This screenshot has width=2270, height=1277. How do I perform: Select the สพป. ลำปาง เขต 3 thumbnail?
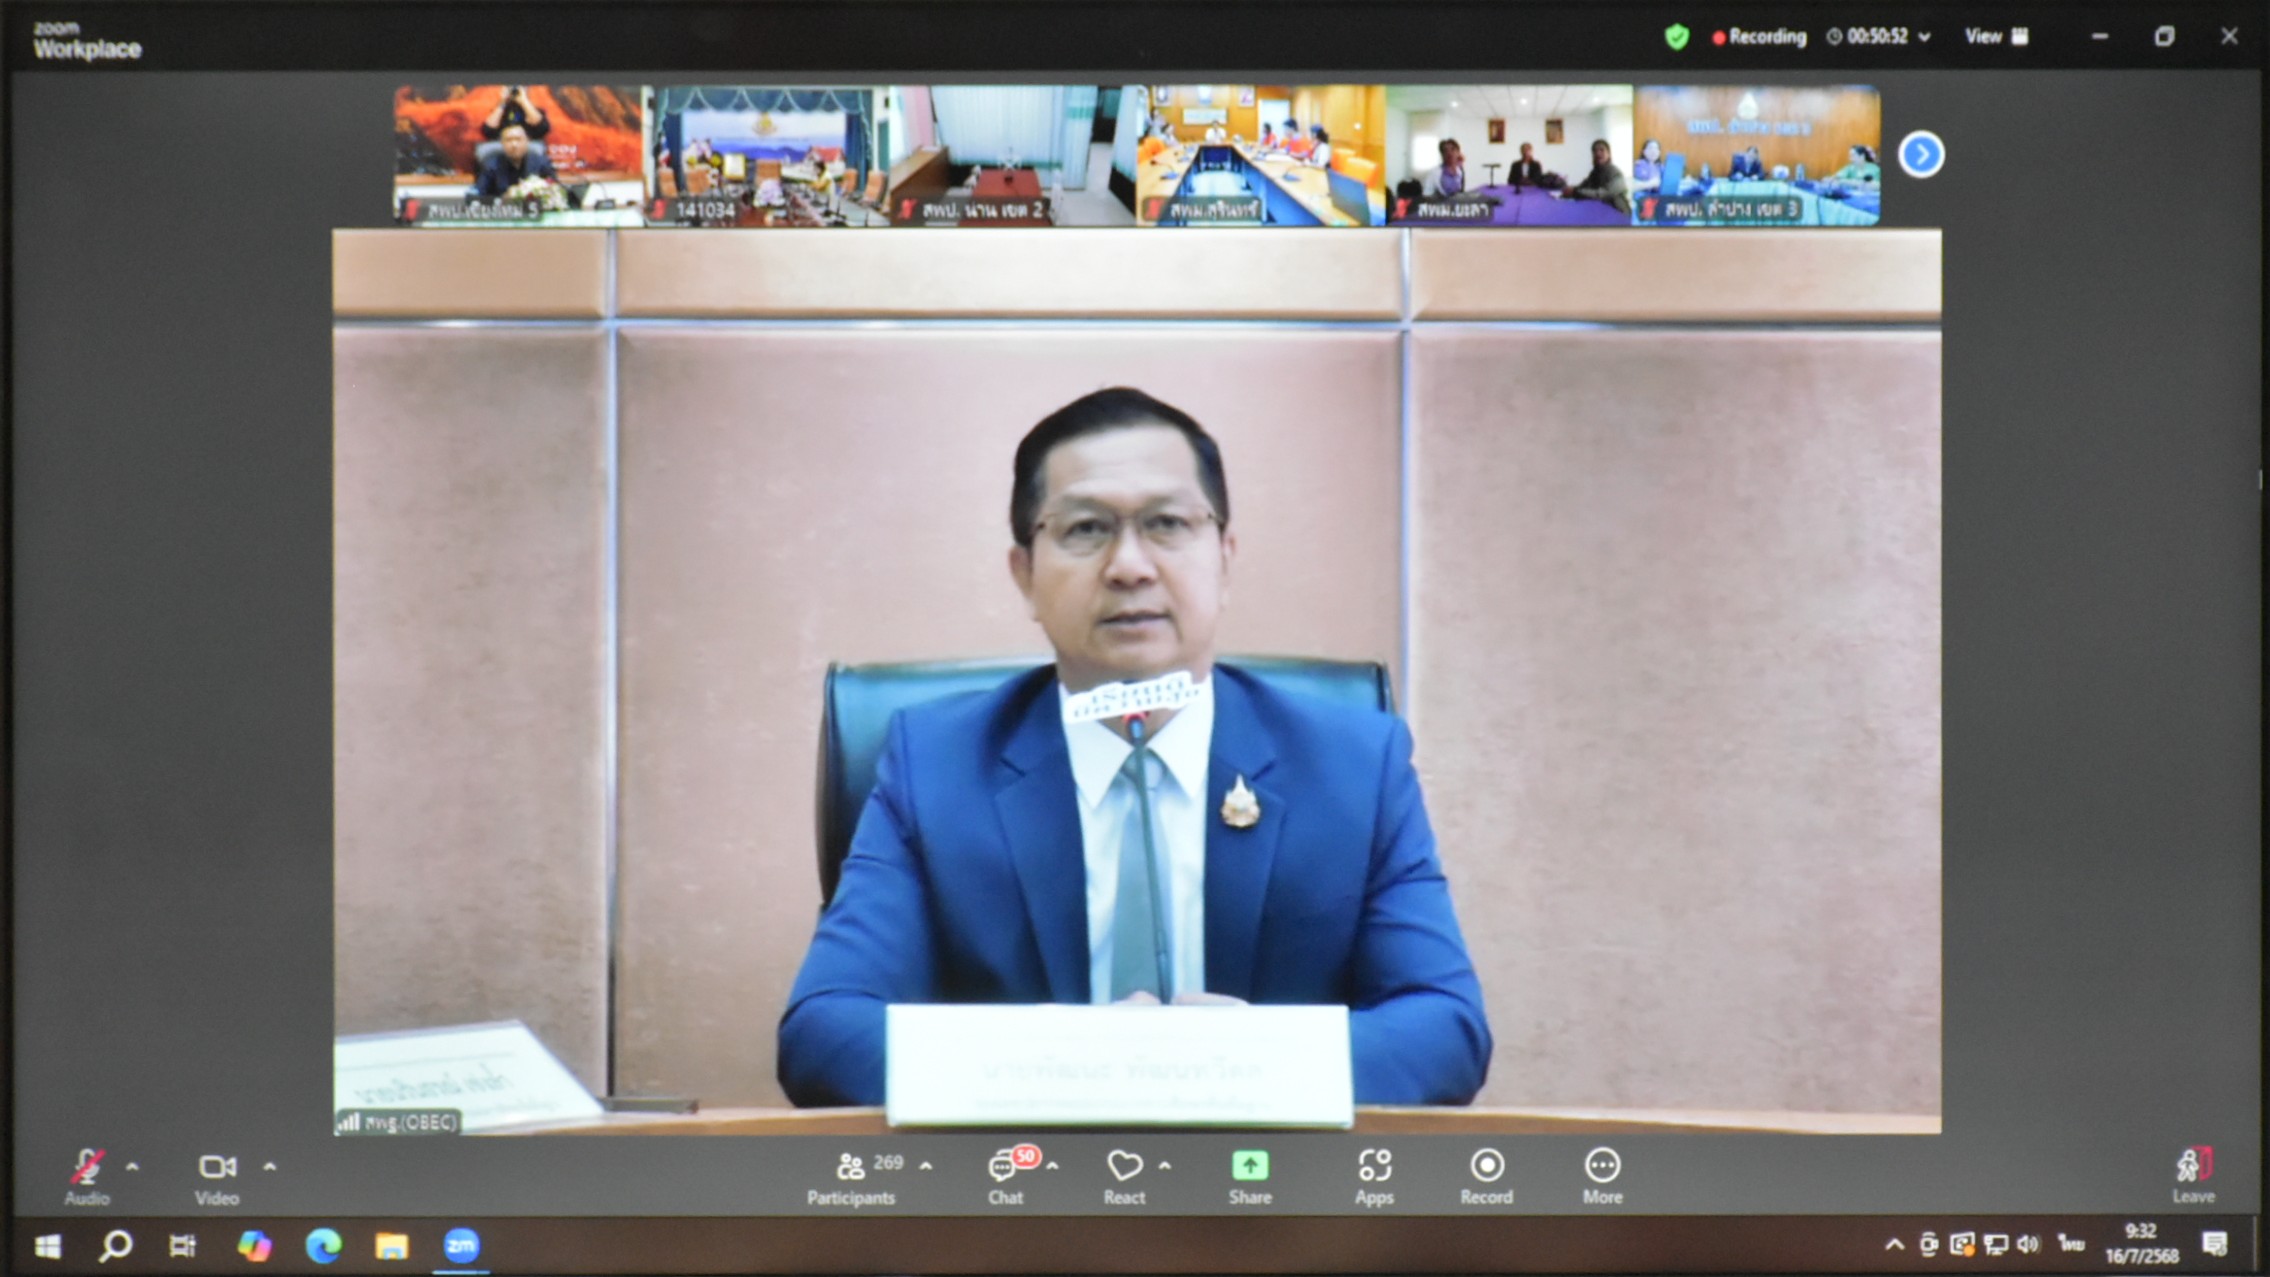[x=1757, y=155]
